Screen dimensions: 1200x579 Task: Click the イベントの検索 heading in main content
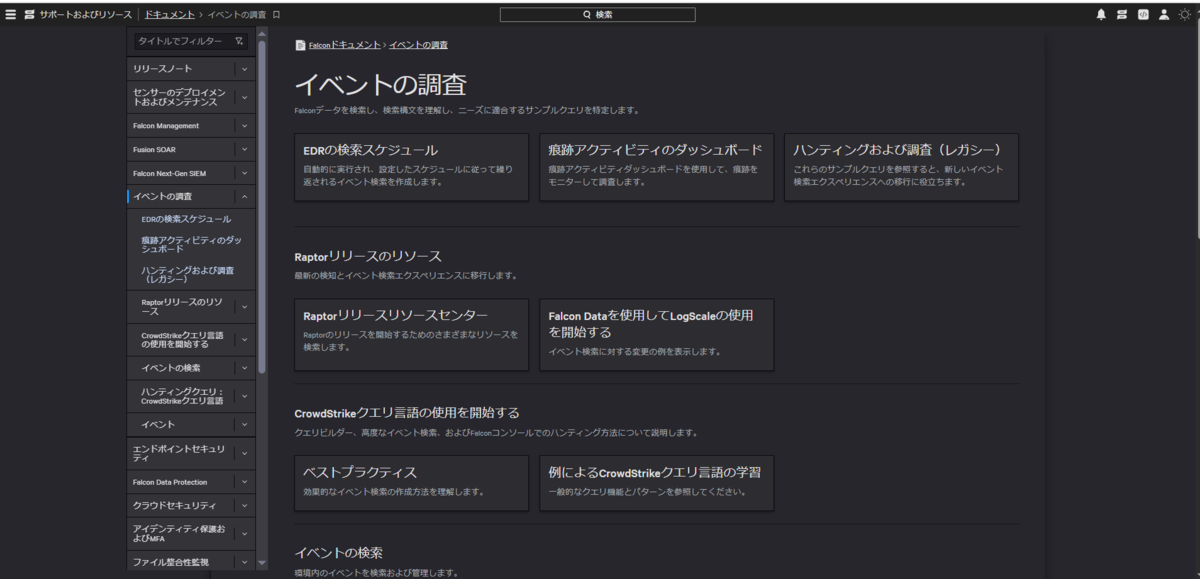coord(338,553)
